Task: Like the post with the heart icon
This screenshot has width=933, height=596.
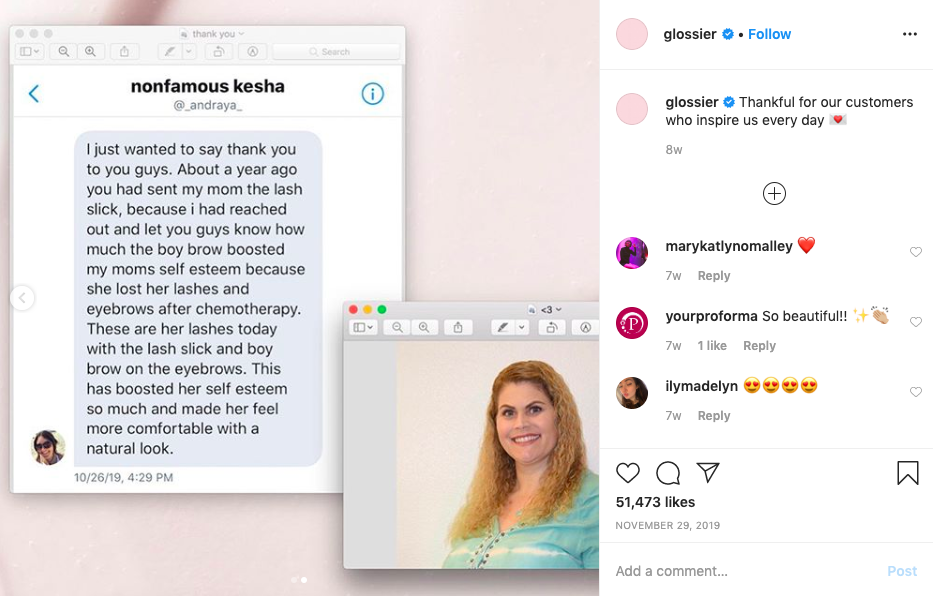Action: coord(628,473)
